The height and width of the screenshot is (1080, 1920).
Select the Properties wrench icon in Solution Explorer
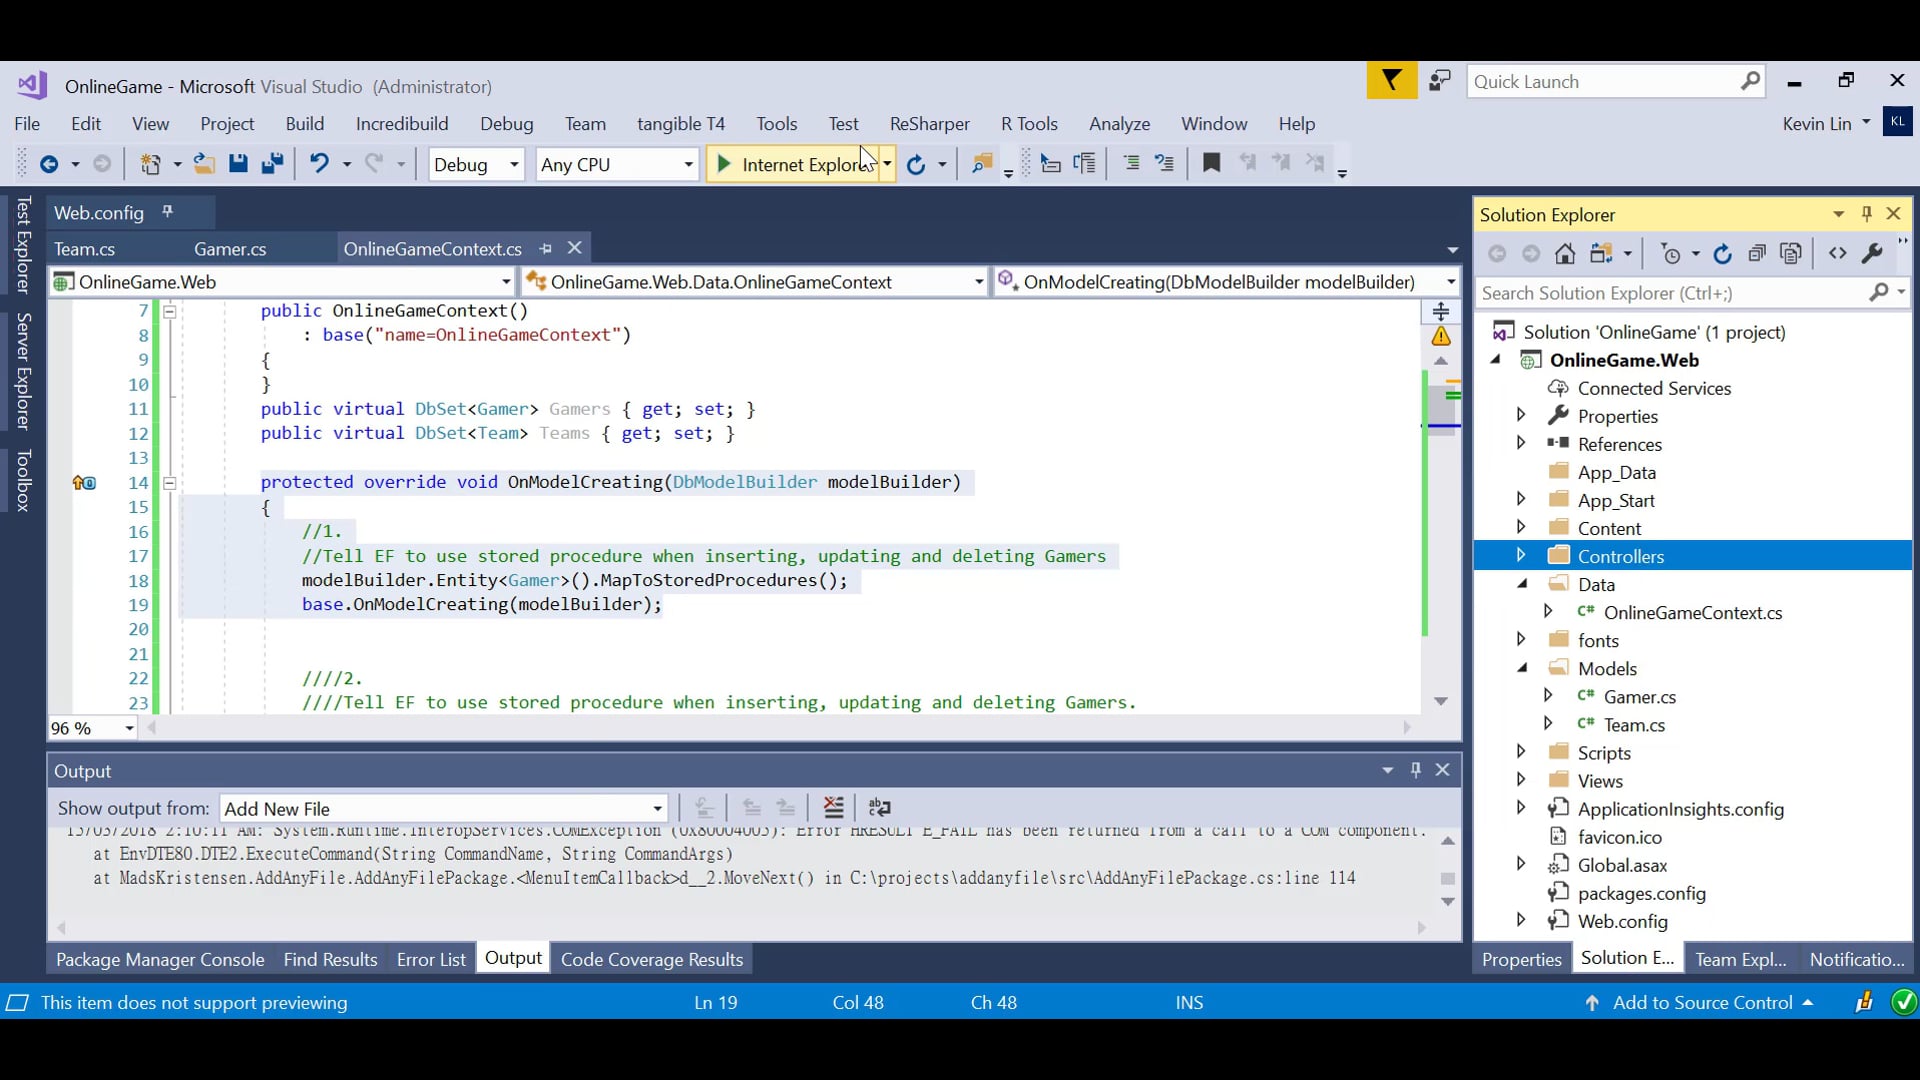1873,253
